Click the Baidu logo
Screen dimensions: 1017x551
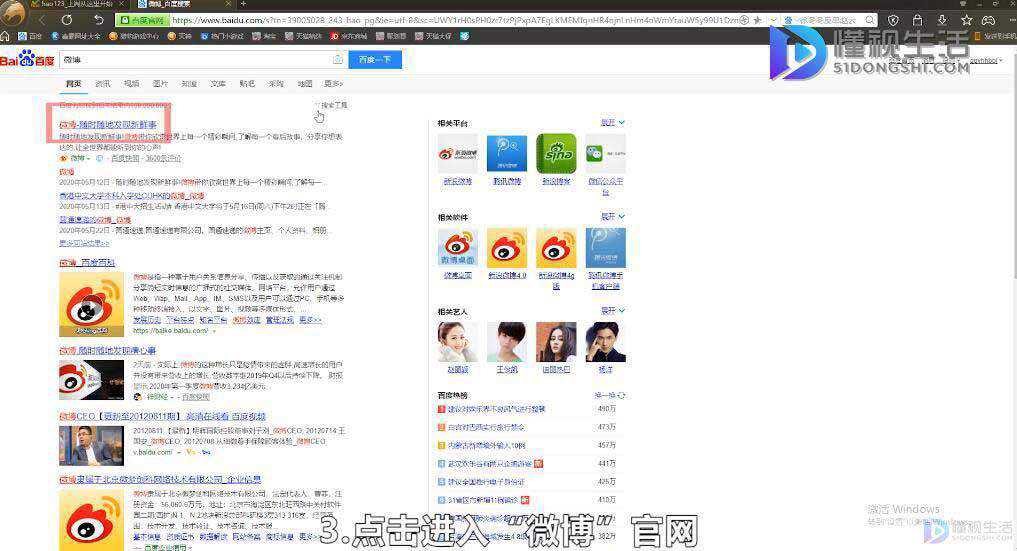click(x=27, y=60)
